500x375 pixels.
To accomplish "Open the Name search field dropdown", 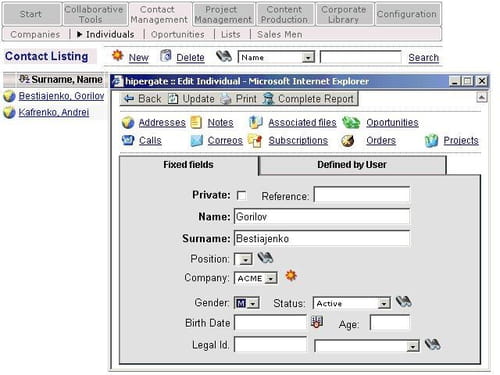I will [x=276, y=57].
